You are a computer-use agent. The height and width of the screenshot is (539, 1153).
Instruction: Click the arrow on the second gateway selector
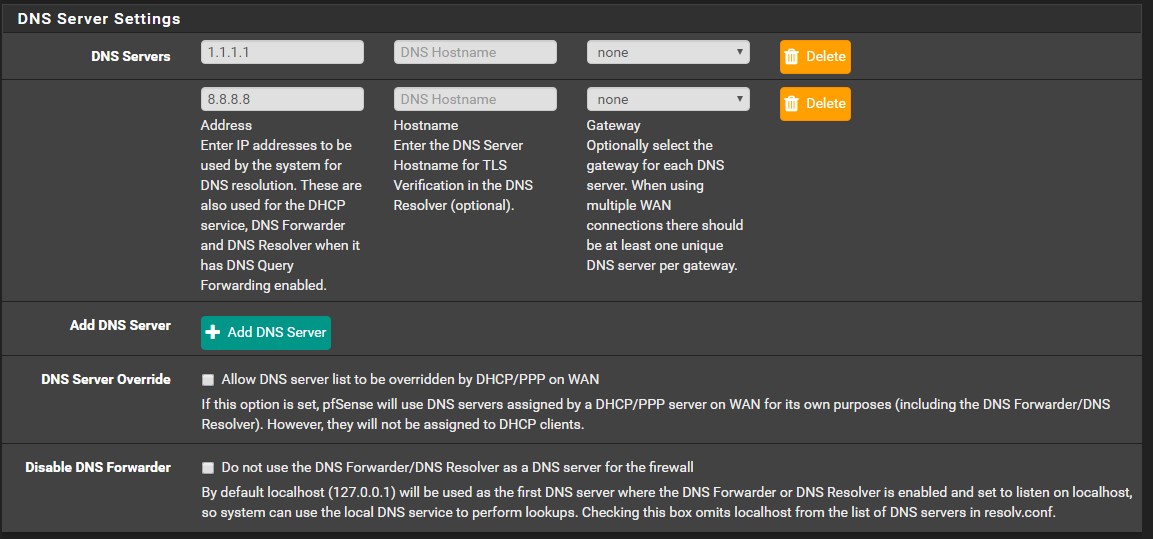point(739,99)
